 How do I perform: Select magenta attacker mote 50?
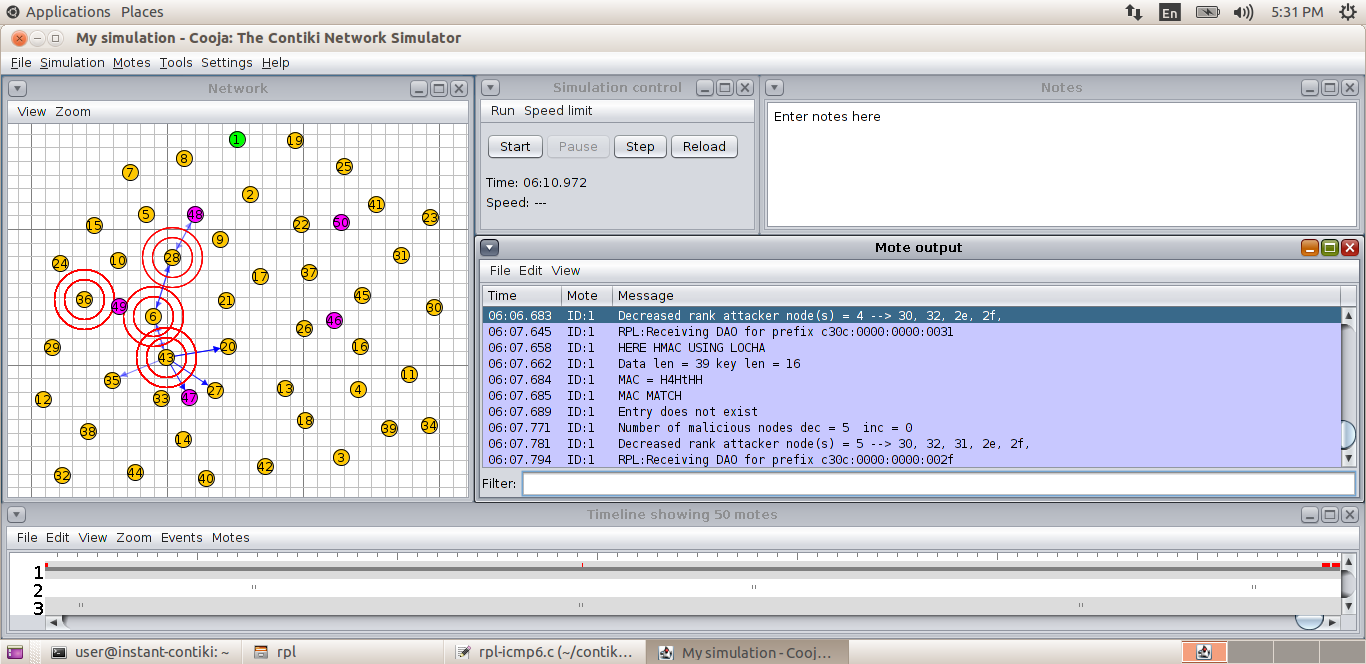point(341,222)
